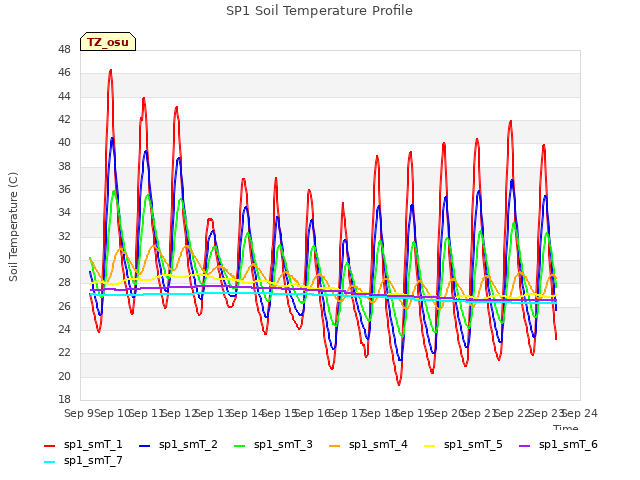Click the purple sp1_smT_6 legend swatch
The image size is (640, 480).
(524, 446)
